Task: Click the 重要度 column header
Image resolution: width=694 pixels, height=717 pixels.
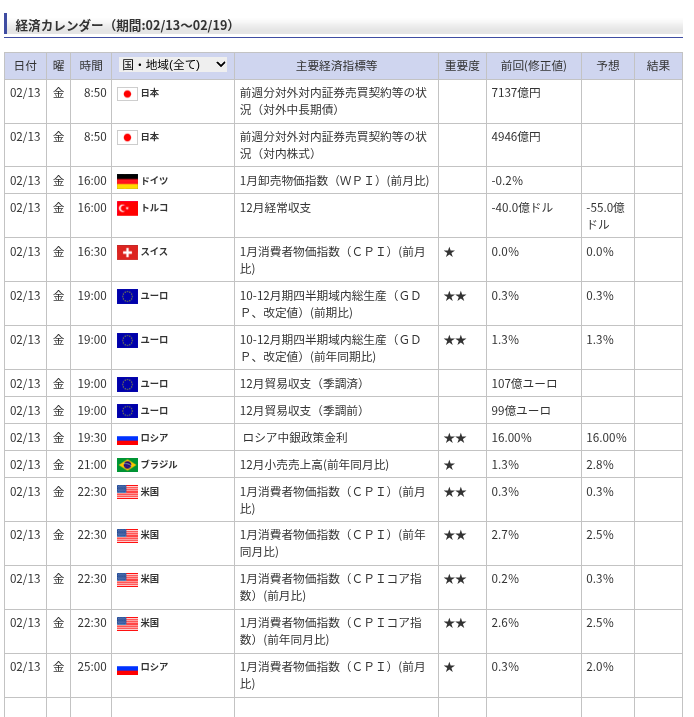Action: (x=462, y=66)
